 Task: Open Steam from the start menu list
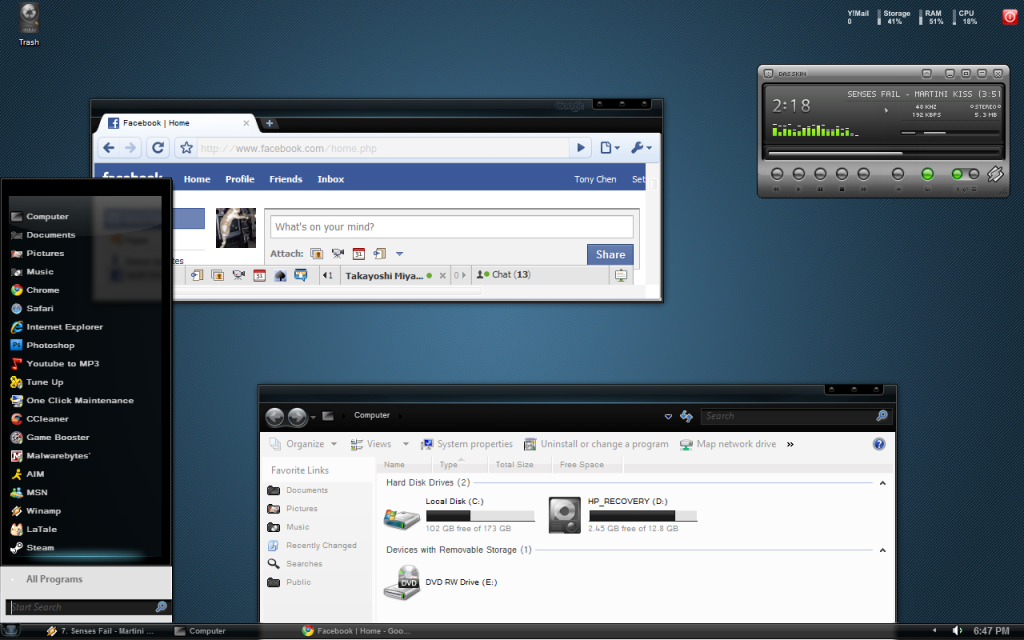pyautogui.click(x=40, y=548)
